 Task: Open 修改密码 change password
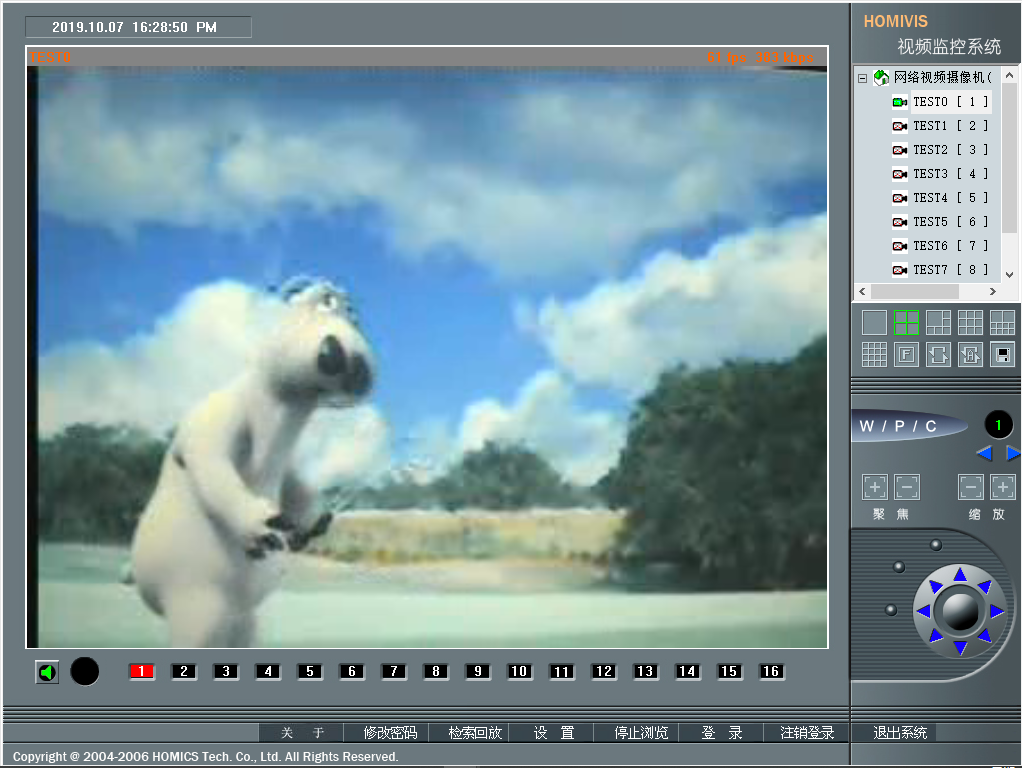tap(390, 733)
